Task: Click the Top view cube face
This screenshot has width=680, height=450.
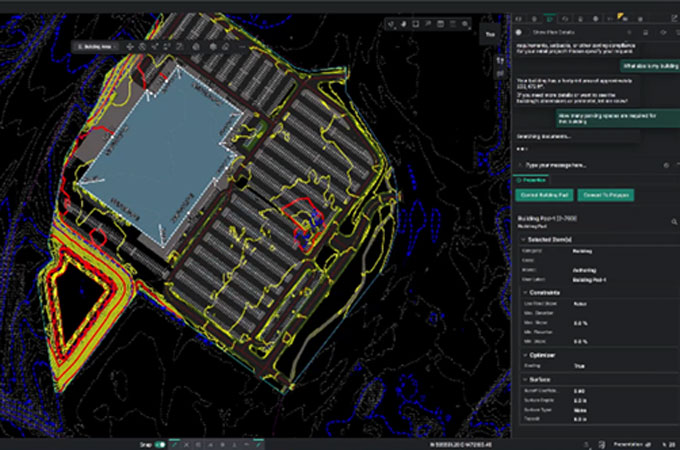Action: 489,34
